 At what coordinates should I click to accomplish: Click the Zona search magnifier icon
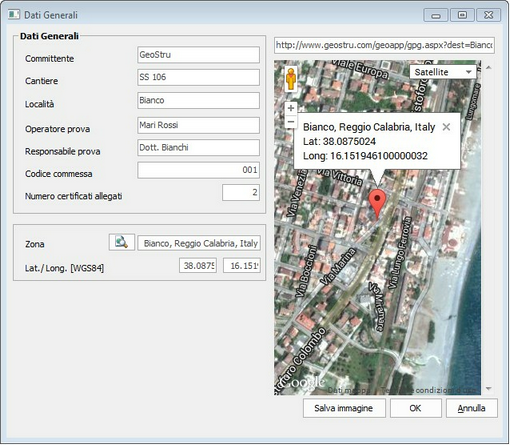click(x=122, y=242)
